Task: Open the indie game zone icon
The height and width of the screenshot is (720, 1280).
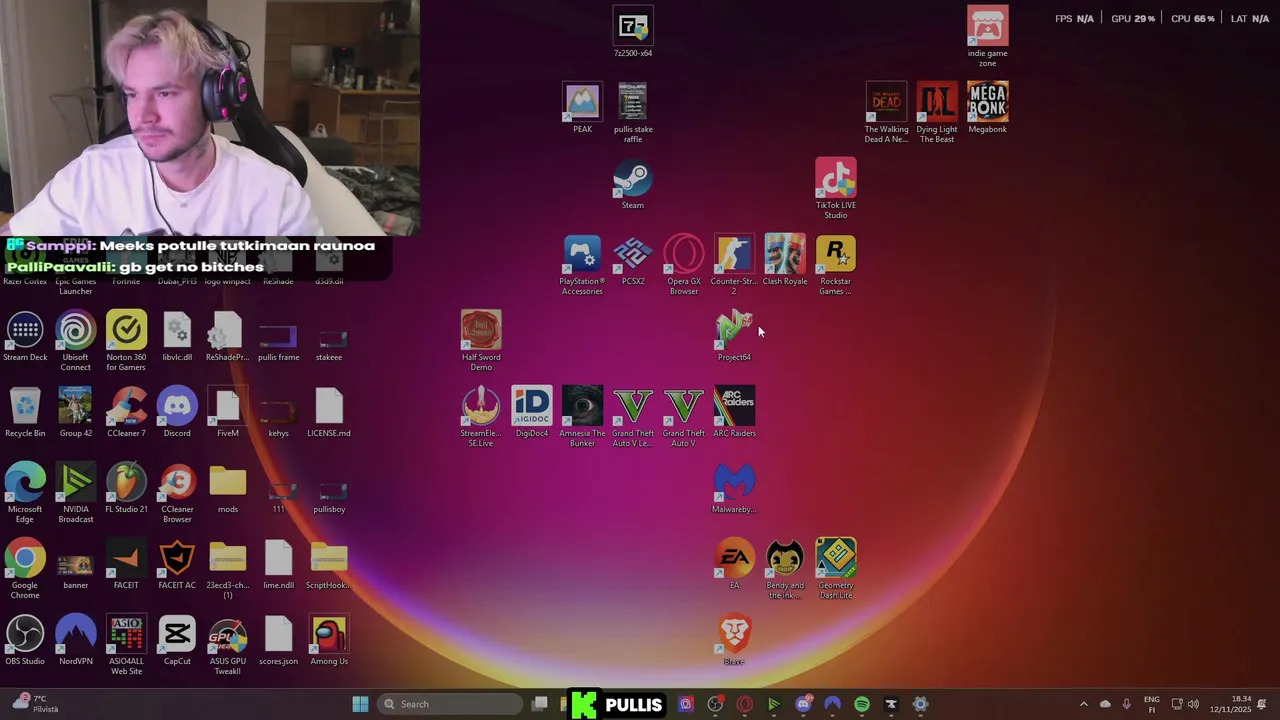Action: tap(987, 37)
